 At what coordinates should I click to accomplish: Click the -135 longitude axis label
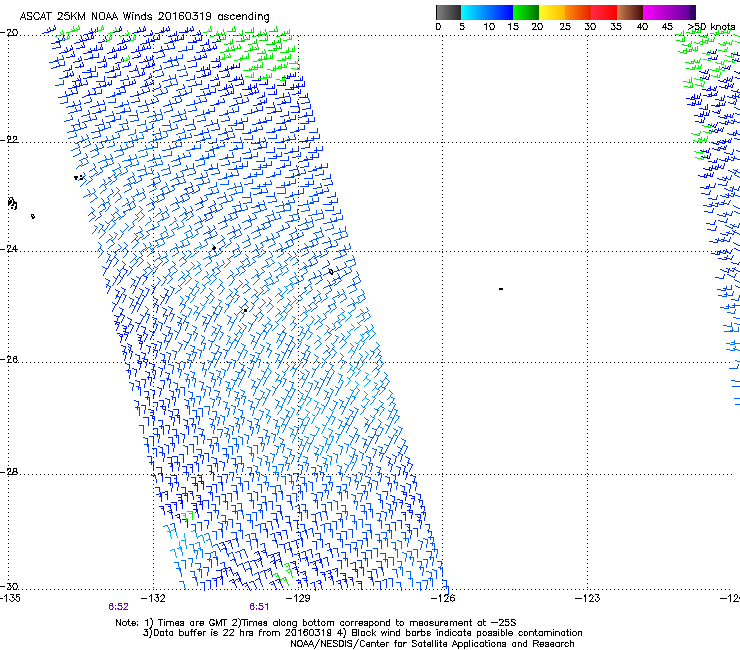10,599
